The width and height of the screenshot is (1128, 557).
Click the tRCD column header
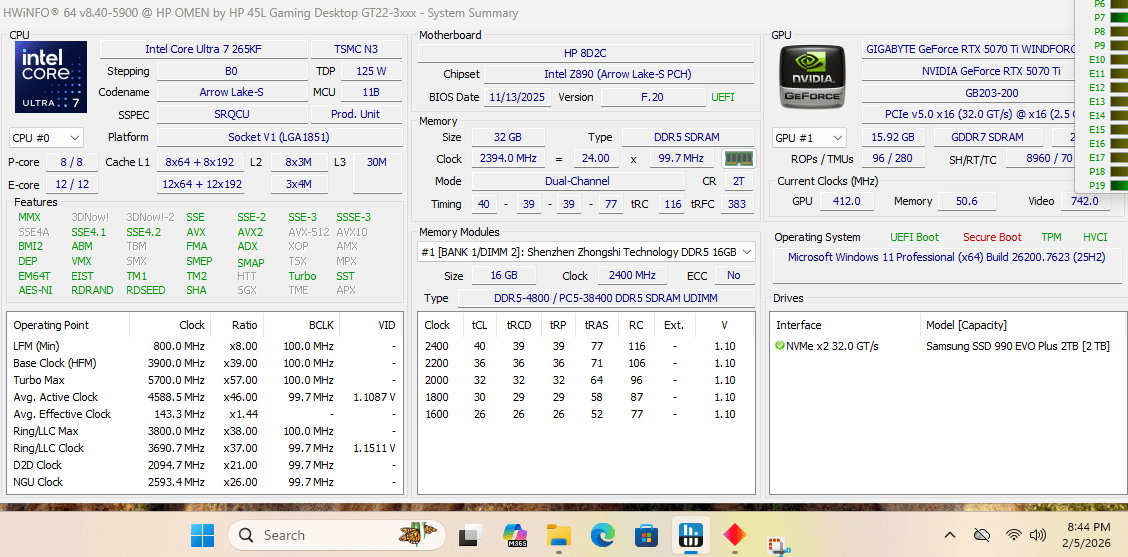[x=518, y=325]
